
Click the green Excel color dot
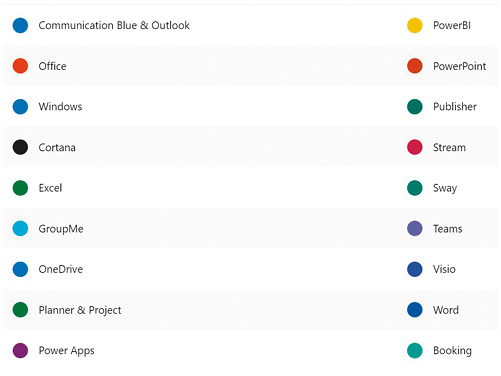point(20,188)
